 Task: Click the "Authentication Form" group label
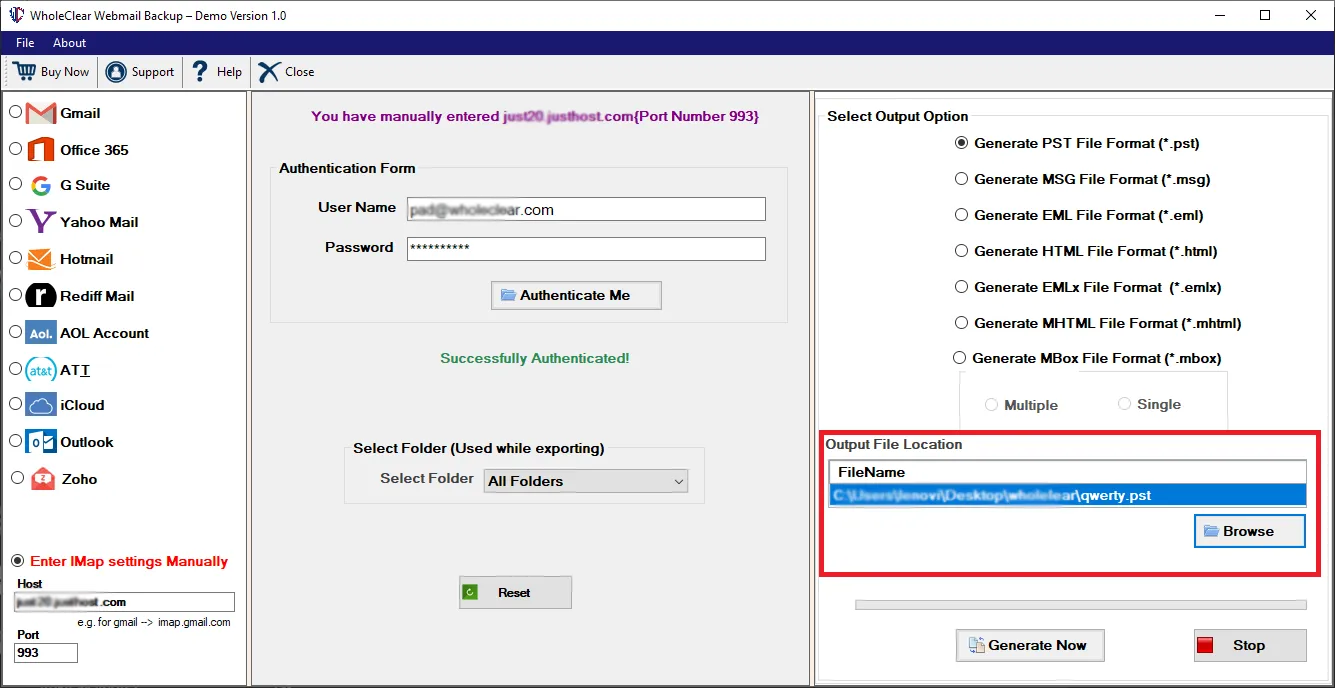tap(347, 168)
